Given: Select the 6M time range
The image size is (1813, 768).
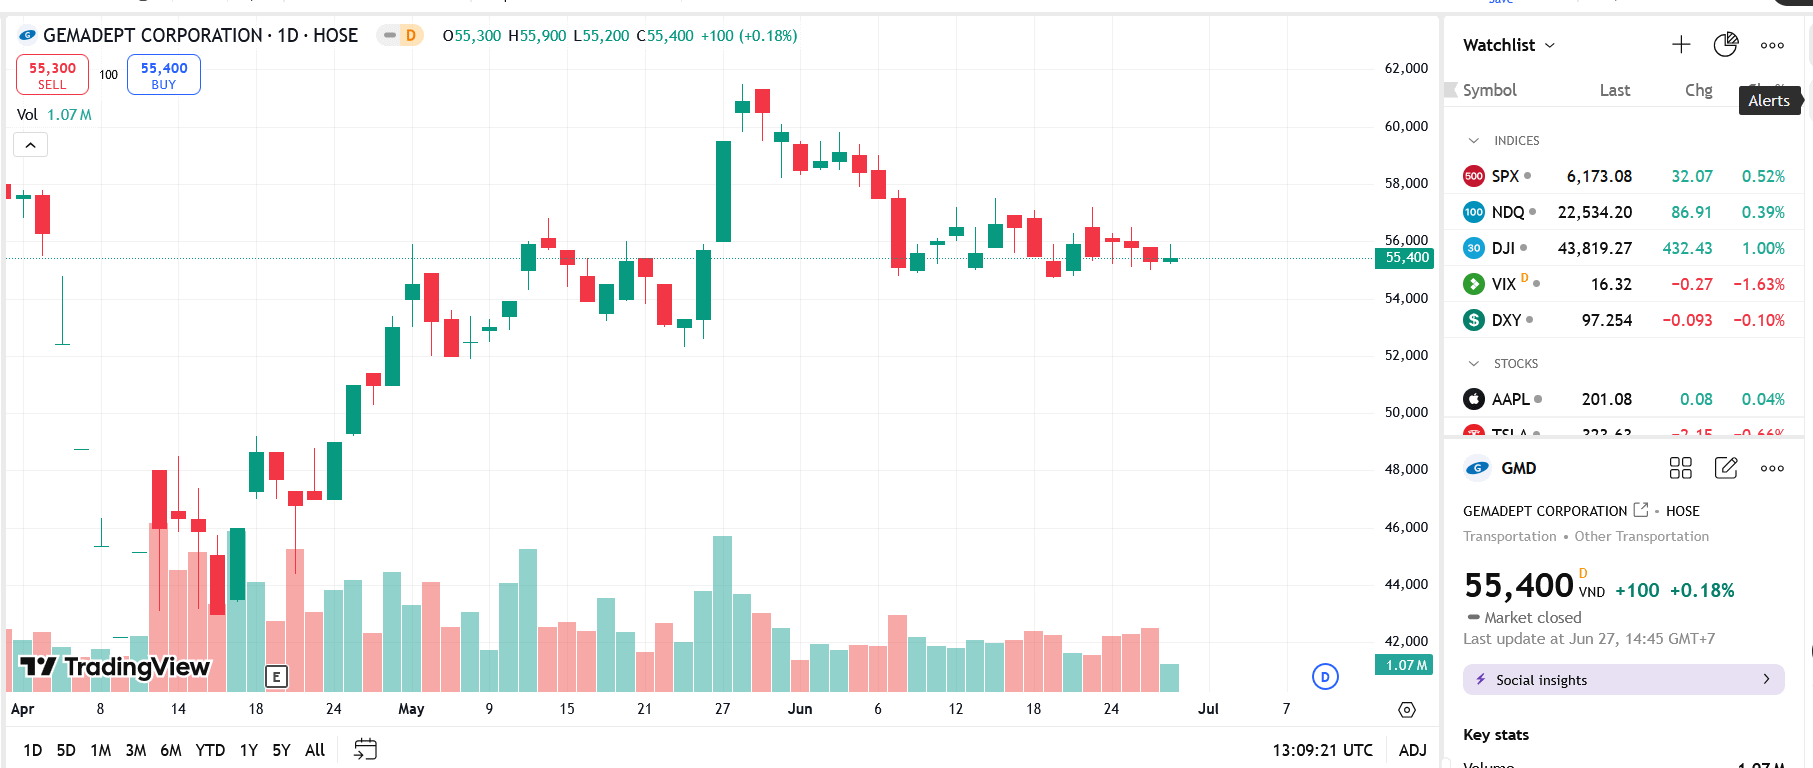Looking at the screenshot, I should (x=171, y=750).
